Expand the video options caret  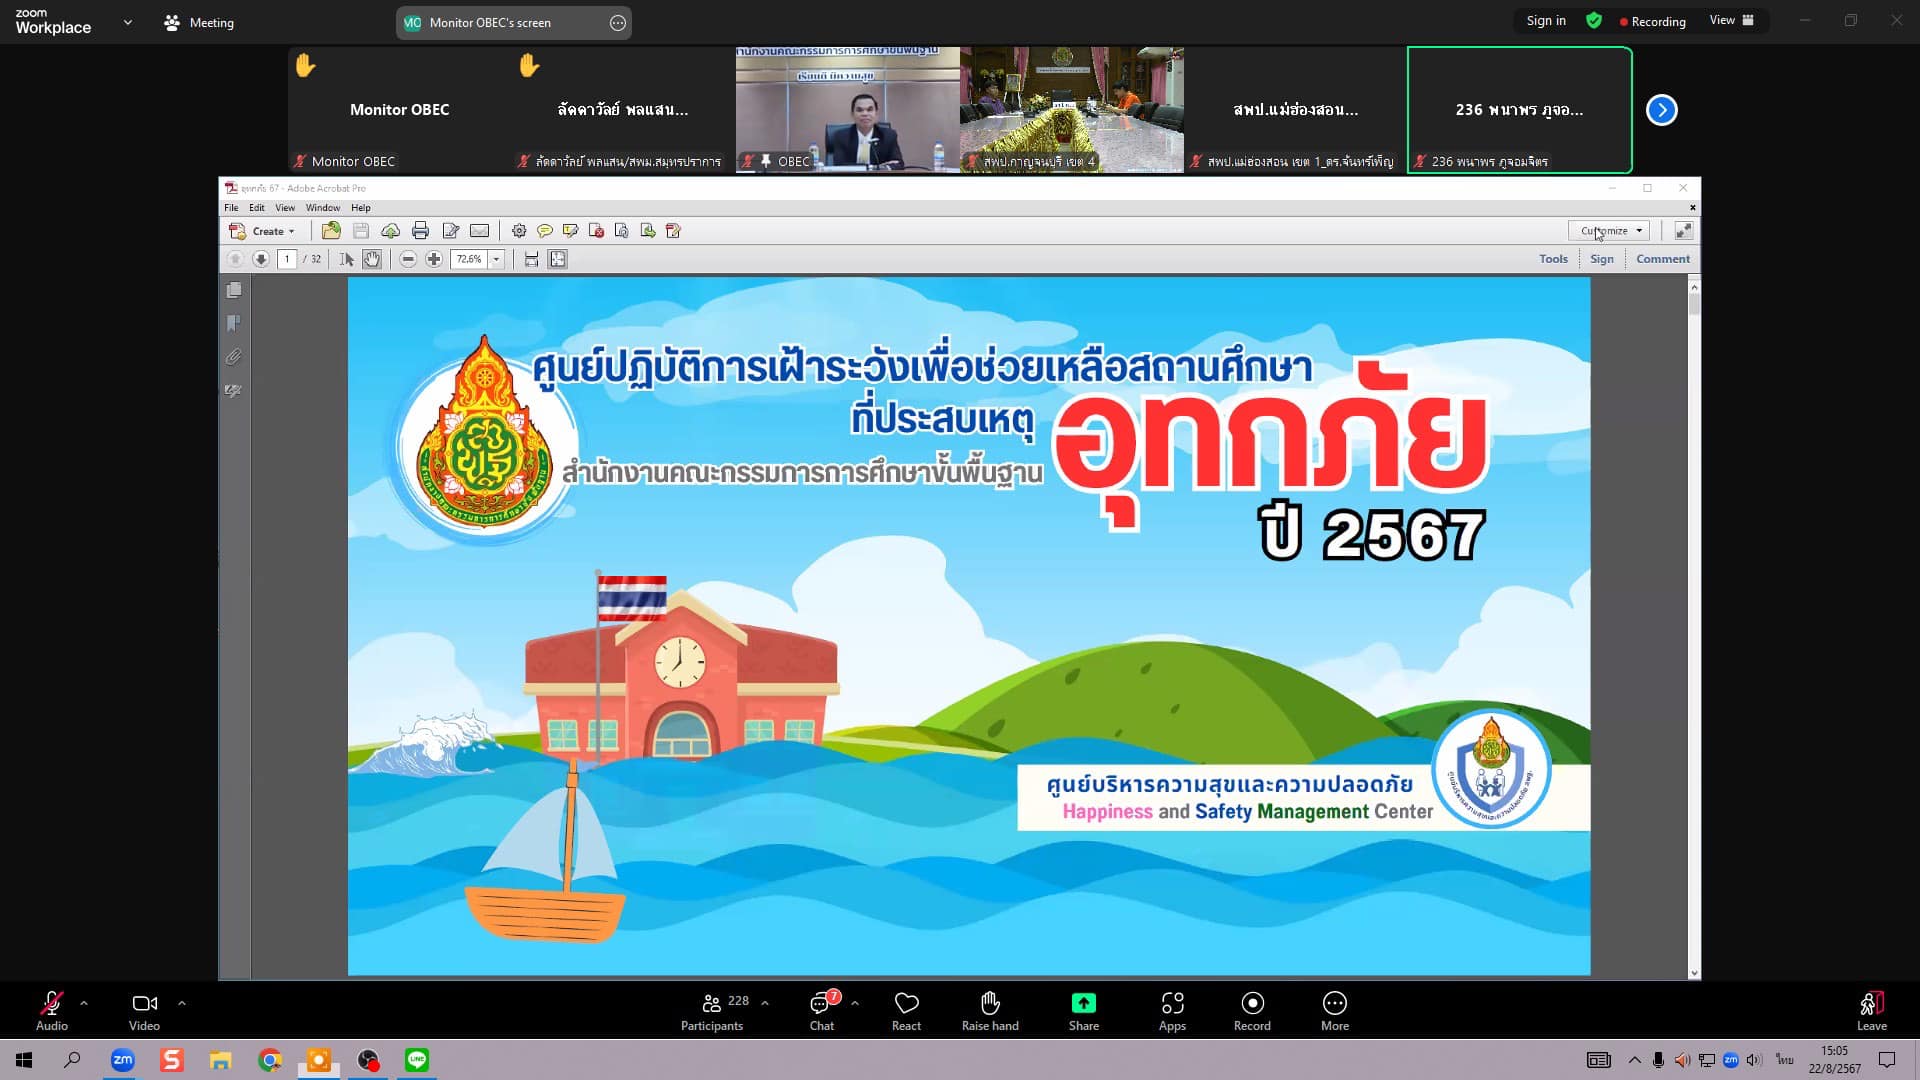point(182,1002)
